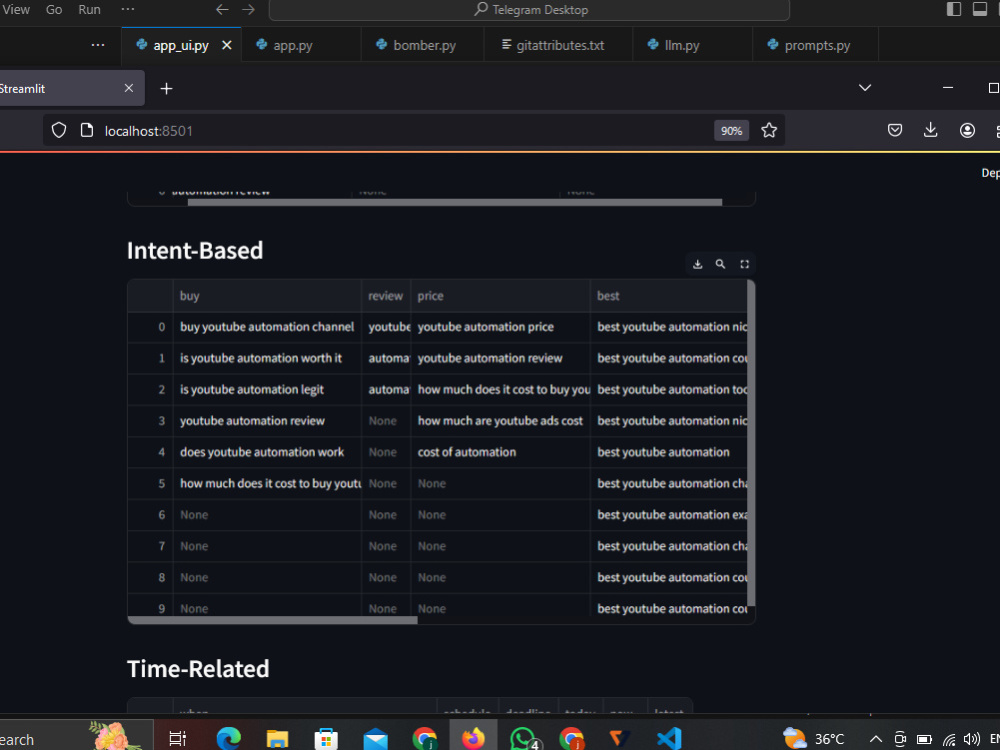The width and height of the screenshot is (1000, 750).
Task: Open Microsoft Store from taskbar
Action: [x=326, y=739]
